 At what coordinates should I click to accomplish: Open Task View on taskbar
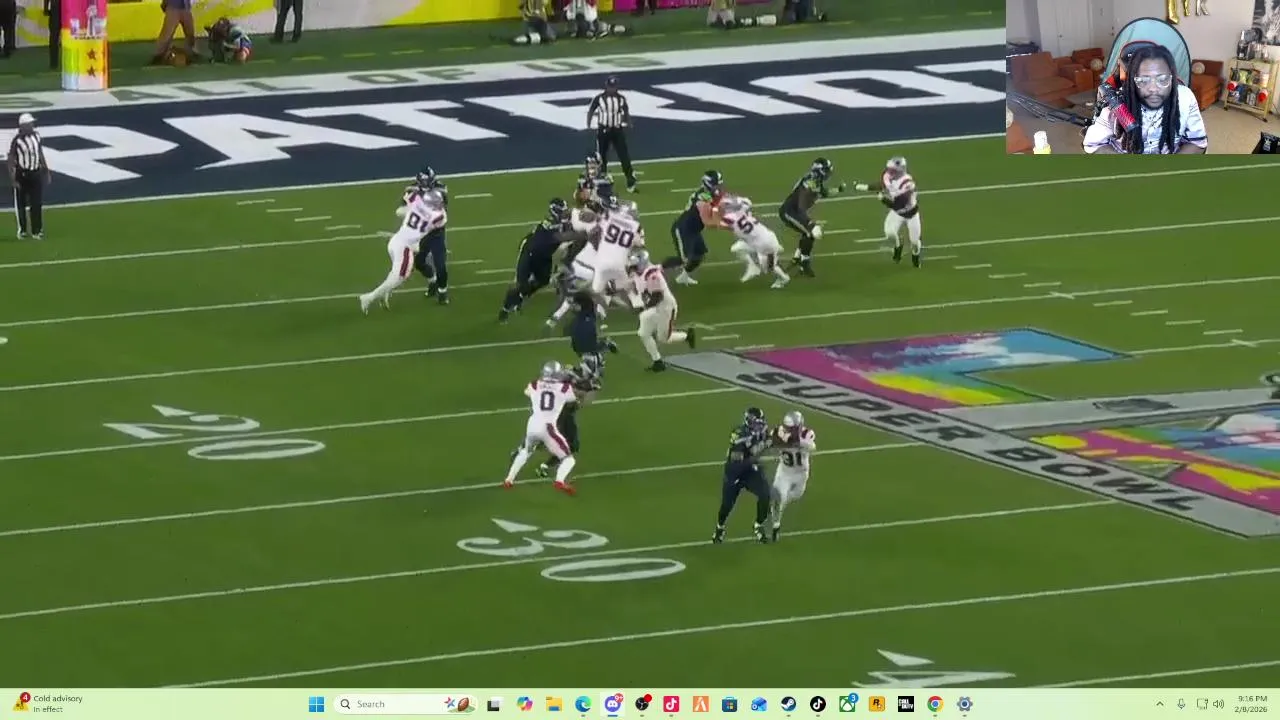493,704
